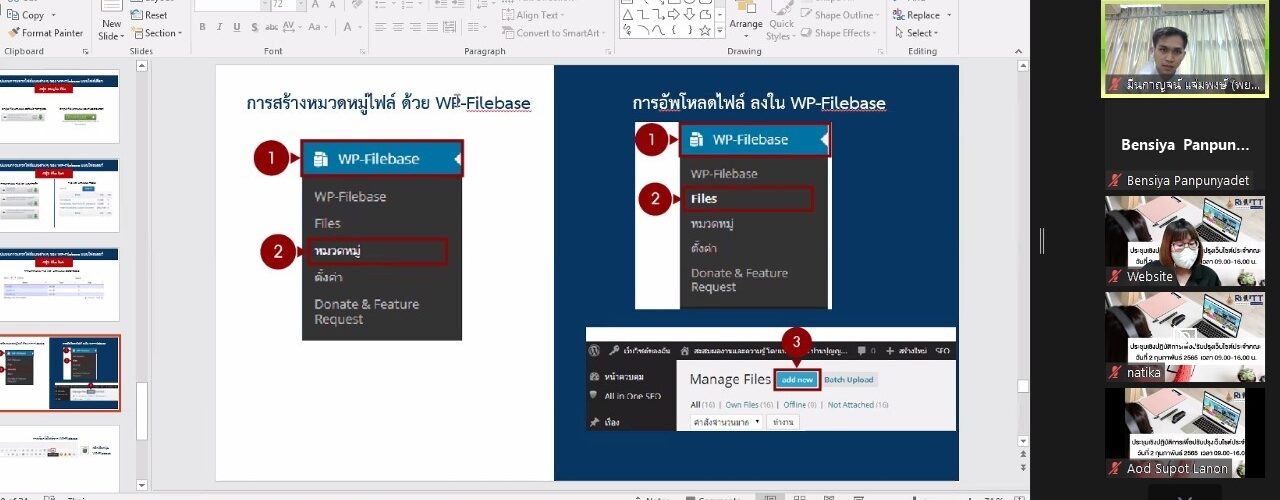The height and width of the screenshot is (500, 1280).
Task: Collapse the ribbon with the chevron
Action: click(x=1019, y=51)
